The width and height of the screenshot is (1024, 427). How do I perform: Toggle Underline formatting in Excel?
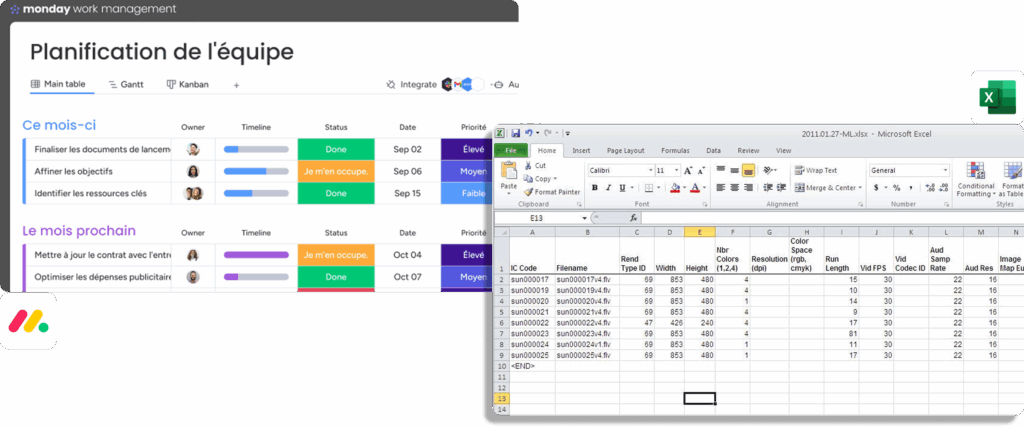pos(622,188)
